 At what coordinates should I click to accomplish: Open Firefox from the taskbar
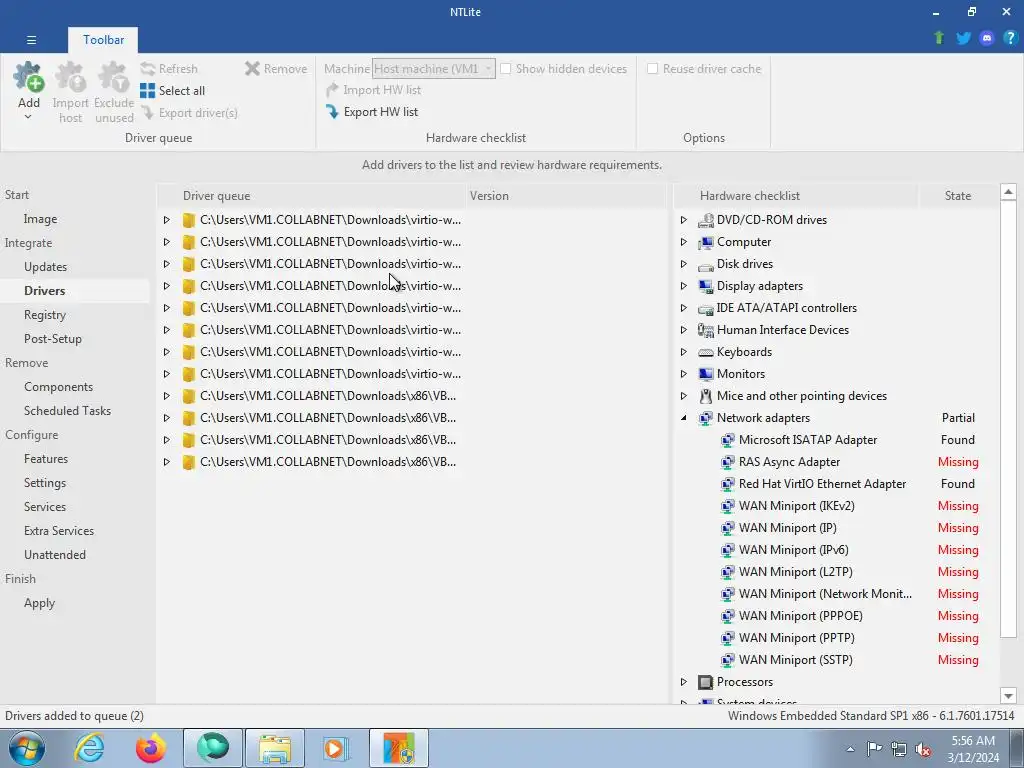(151, 748)
